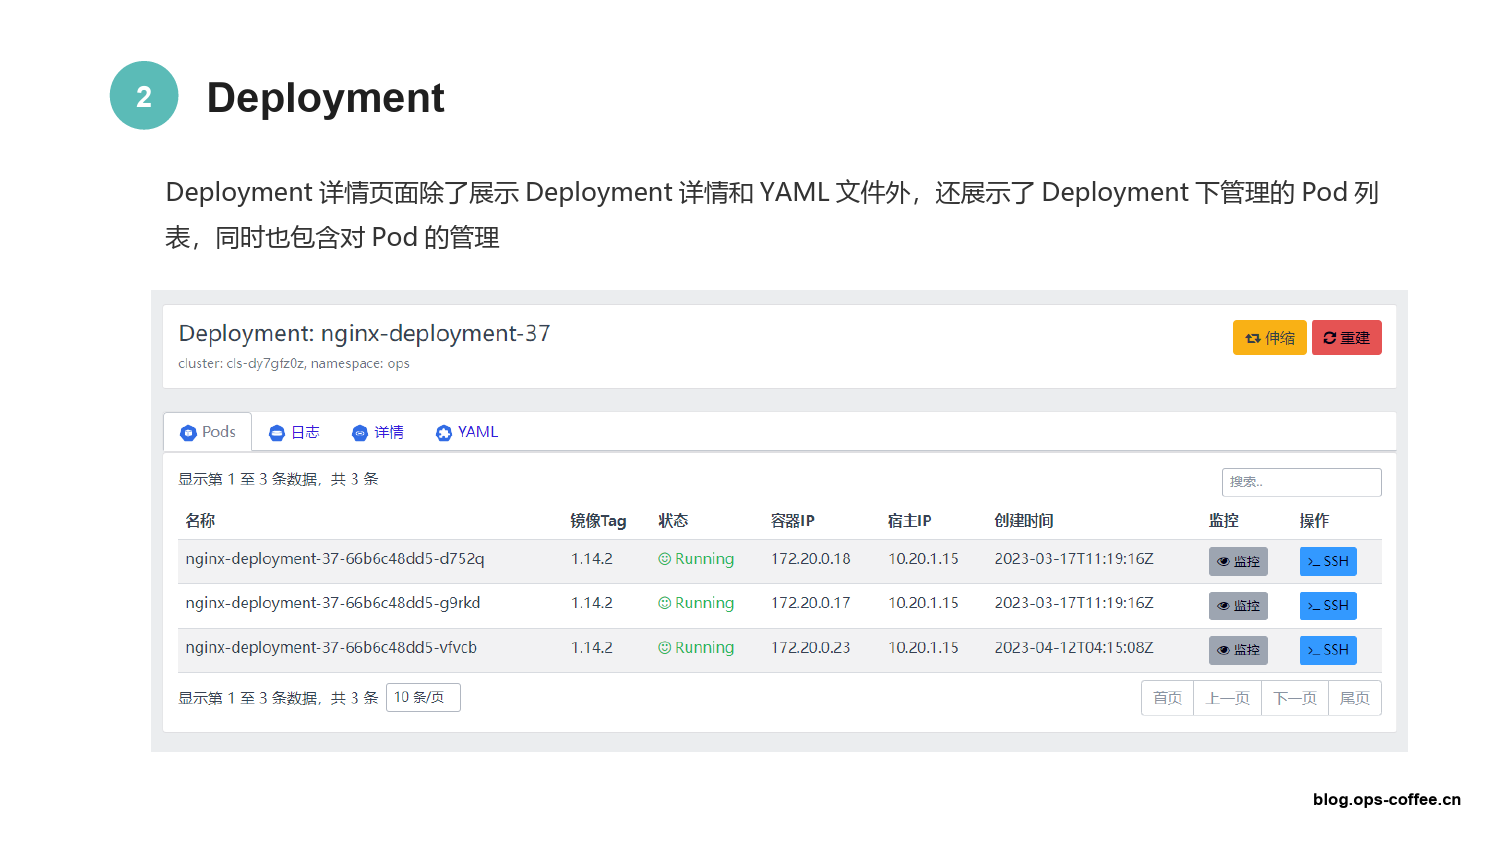This screenshot has width=1500, height=844.
Task: Go to 尾页 last page
Action: pos(1354,698)
